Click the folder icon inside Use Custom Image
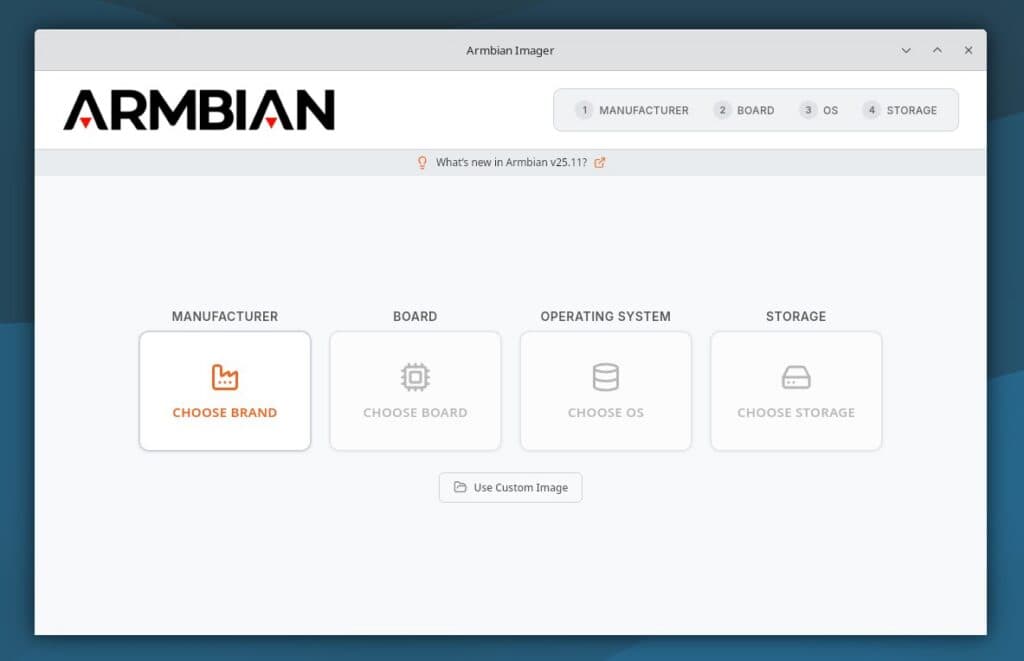 pyautogui.click(x=462, y=487)
